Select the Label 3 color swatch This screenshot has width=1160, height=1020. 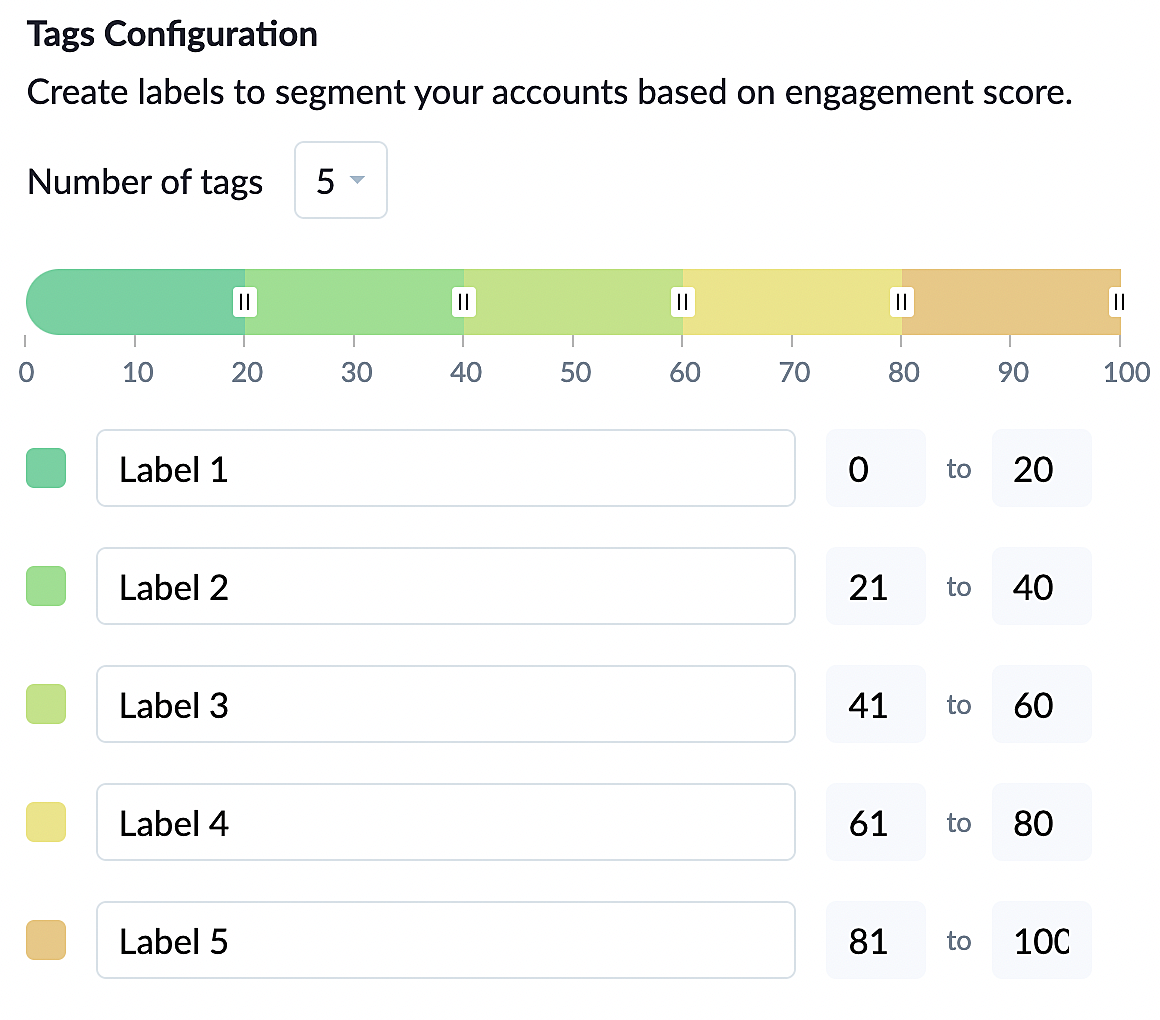pyautogui.click(x=46, y=704)
